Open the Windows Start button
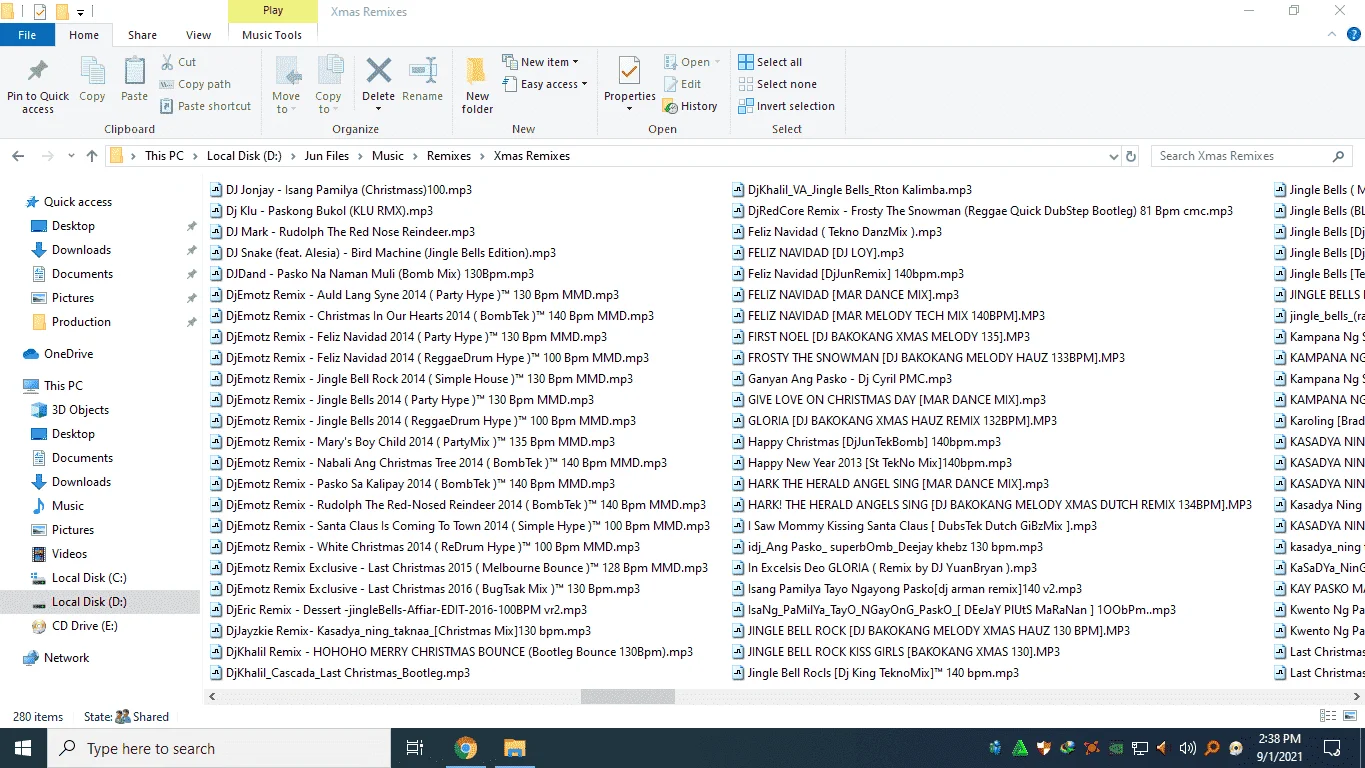The width and height of the screenshot is (1365, 768). [23, 748]
